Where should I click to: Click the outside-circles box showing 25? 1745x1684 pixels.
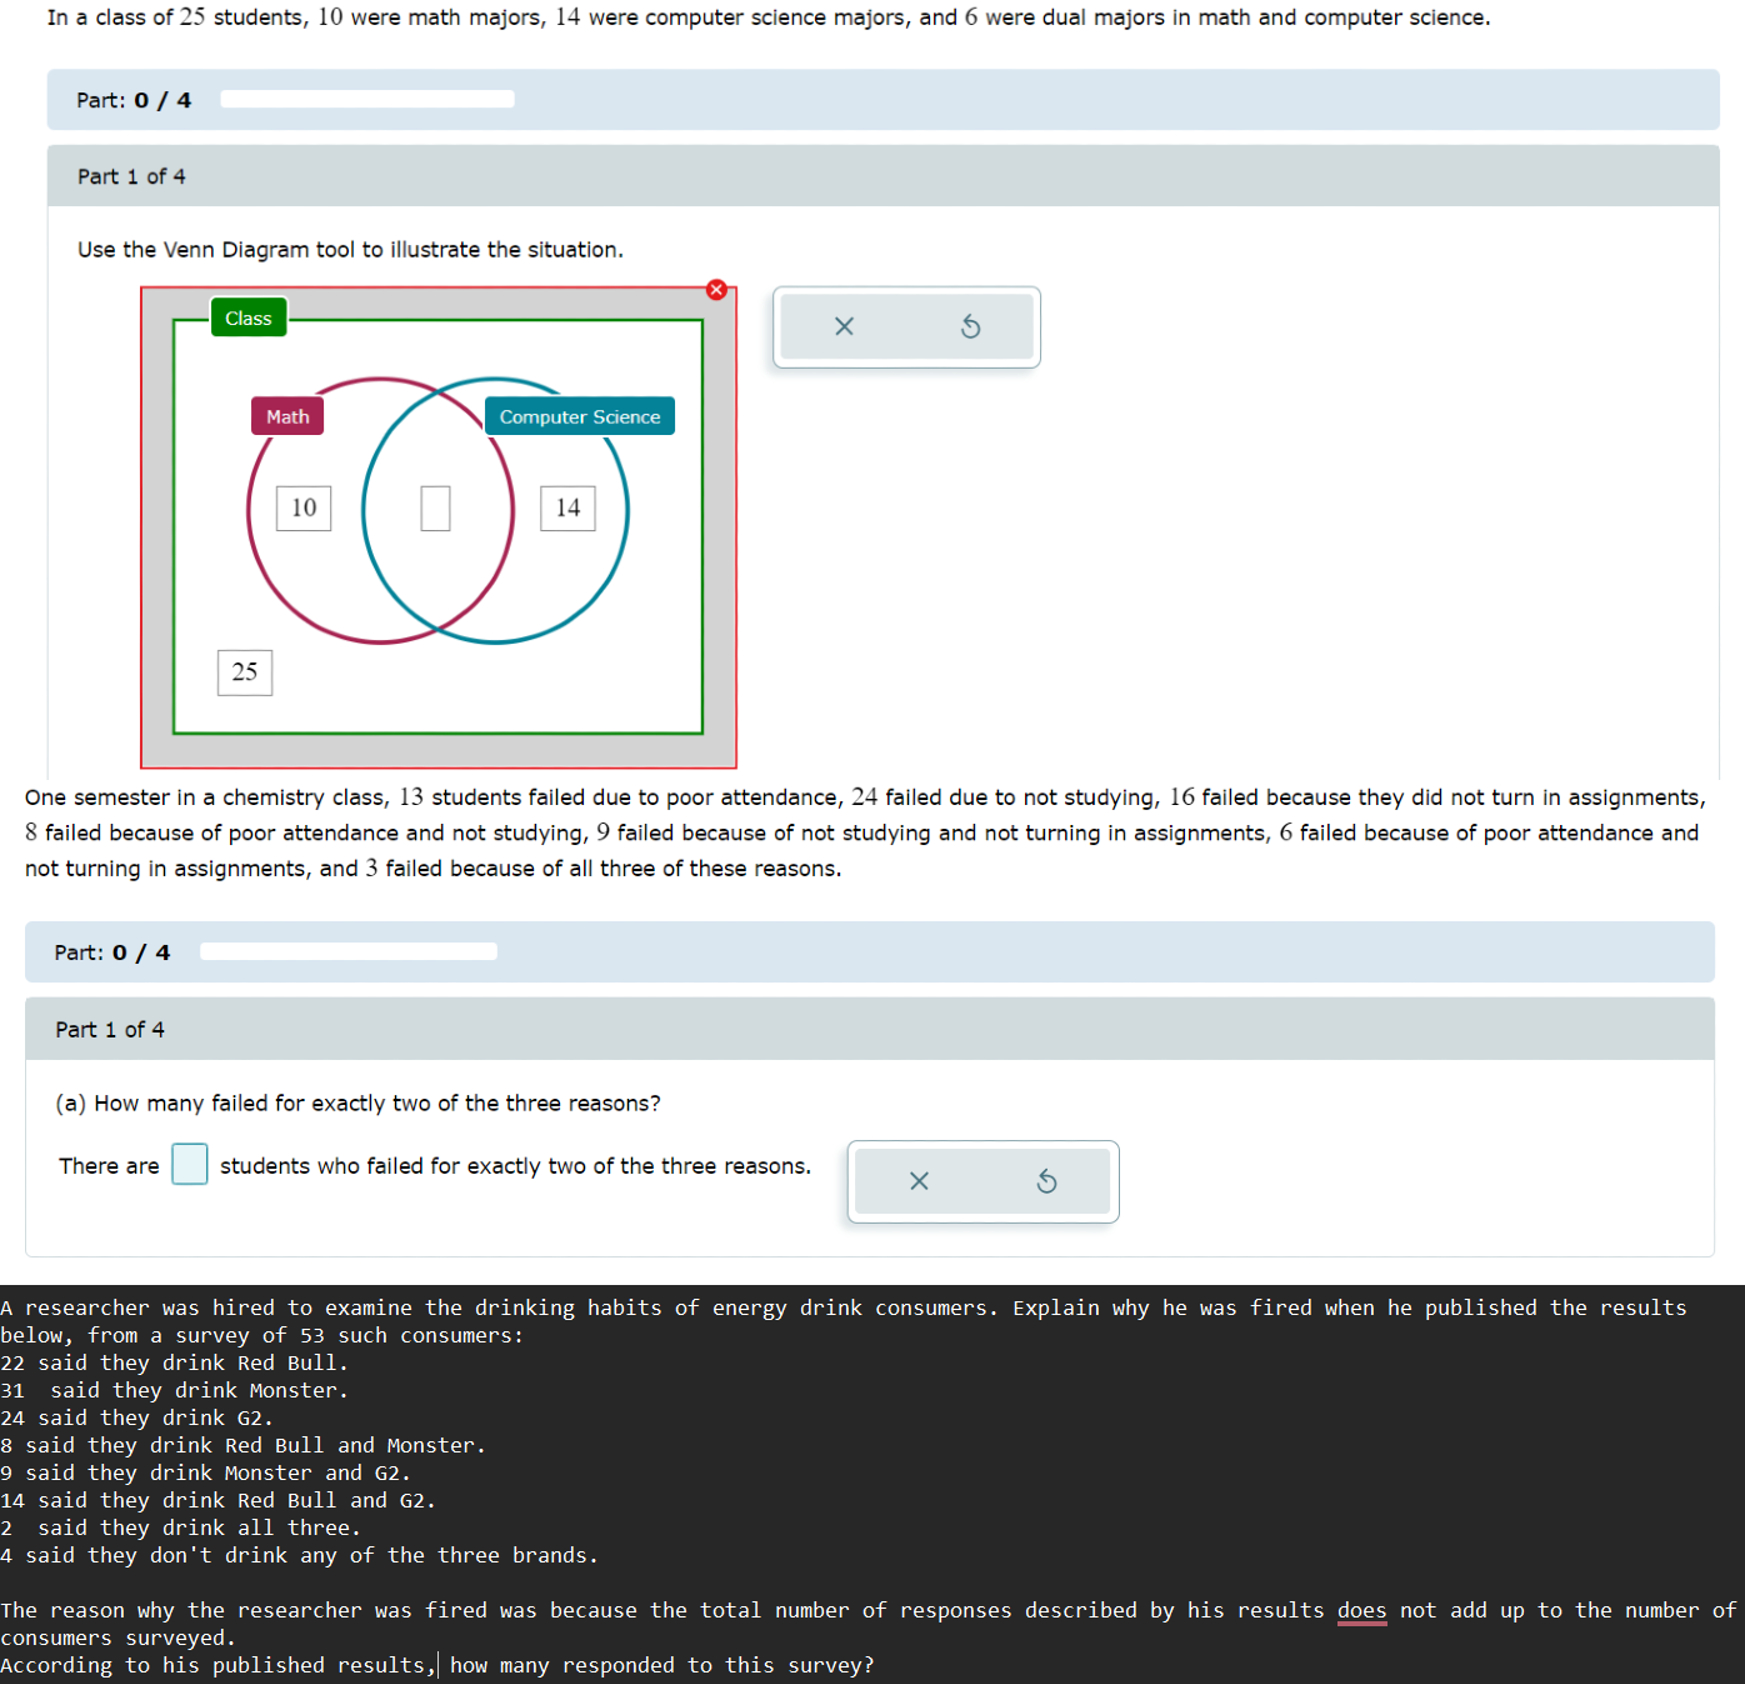click(245, 672)
